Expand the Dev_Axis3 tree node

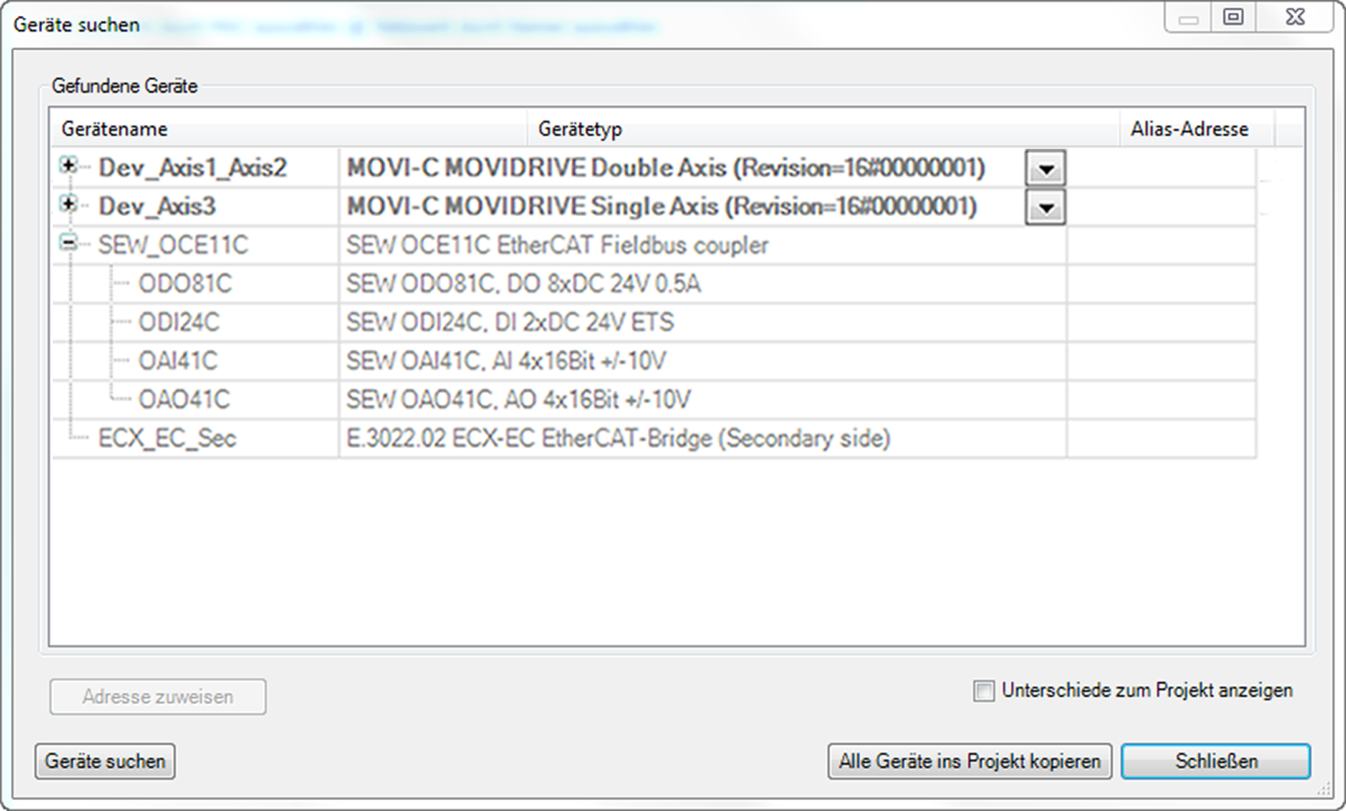[68, 205]
